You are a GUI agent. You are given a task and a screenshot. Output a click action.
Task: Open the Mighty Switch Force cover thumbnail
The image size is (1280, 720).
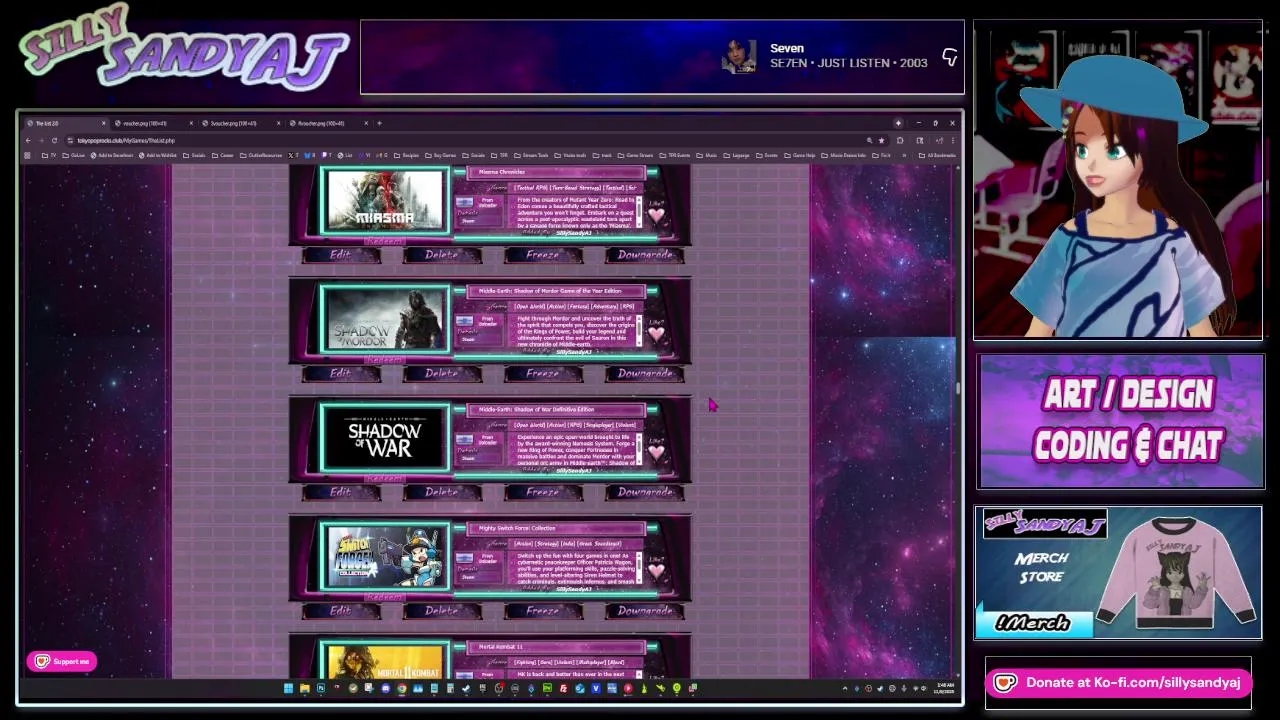coord(385,557)
